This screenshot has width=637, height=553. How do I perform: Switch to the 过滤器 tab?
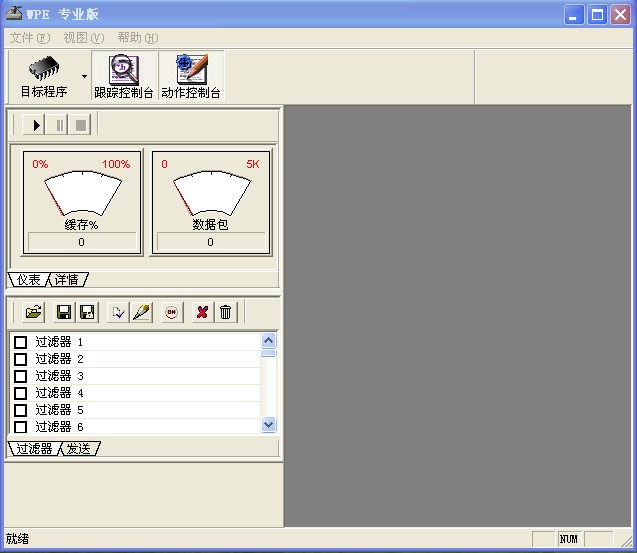tap(34, 449)
